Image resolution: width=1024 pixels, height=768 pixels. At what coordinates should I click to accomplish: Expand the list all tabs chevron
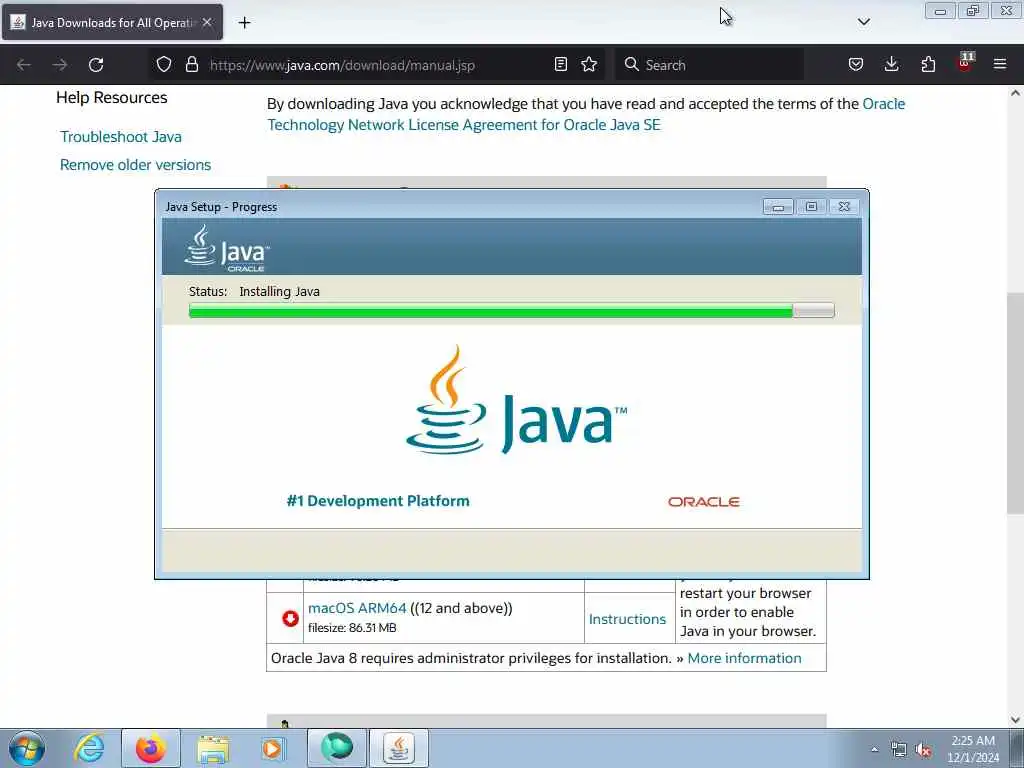tap(863, 22)
